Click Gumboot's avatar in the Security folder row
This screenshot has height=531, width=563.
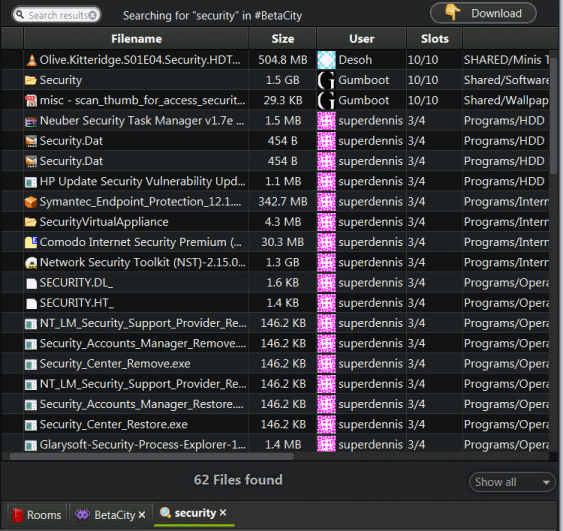(x=326, y=80)
